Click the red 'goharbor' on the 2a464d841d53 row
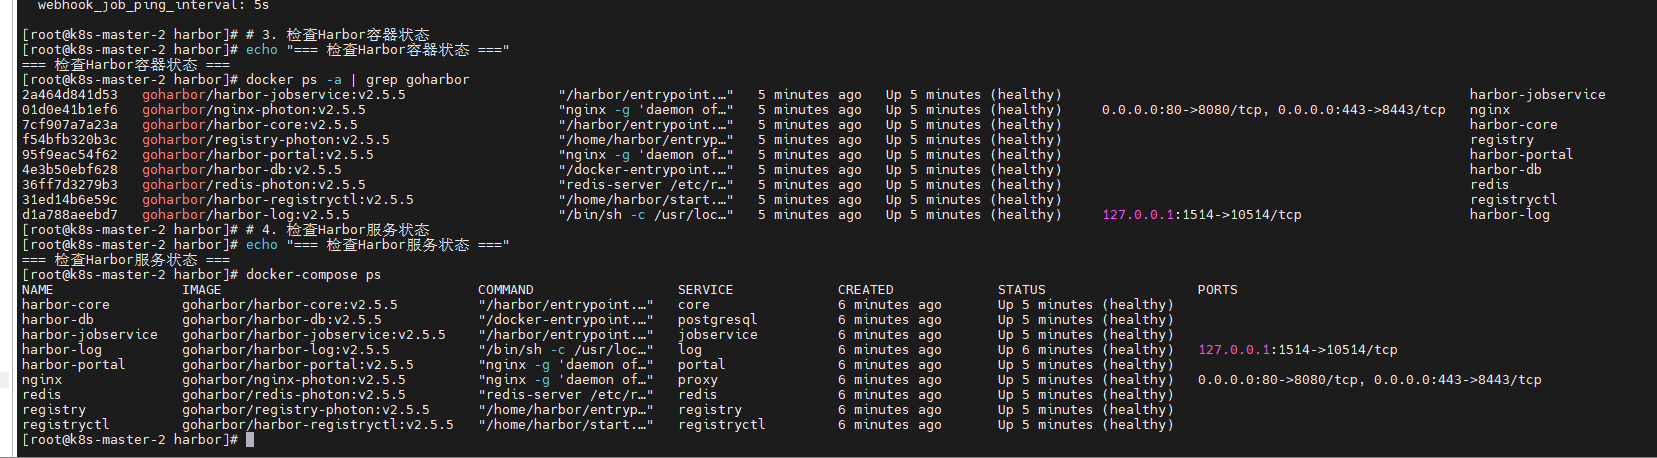Image resolution: width=1657 pixels, height=458 pixels. pyautogui.click(x=174, y=95)
